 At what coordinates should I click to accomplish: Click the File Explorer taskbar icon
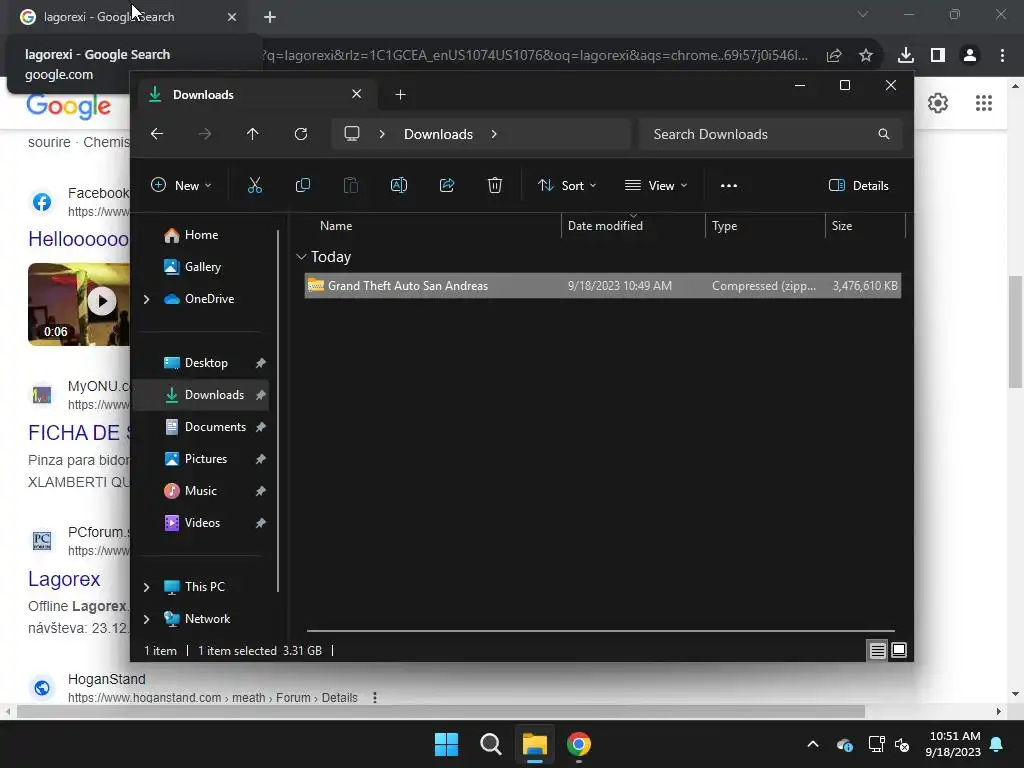pos(534,744)
